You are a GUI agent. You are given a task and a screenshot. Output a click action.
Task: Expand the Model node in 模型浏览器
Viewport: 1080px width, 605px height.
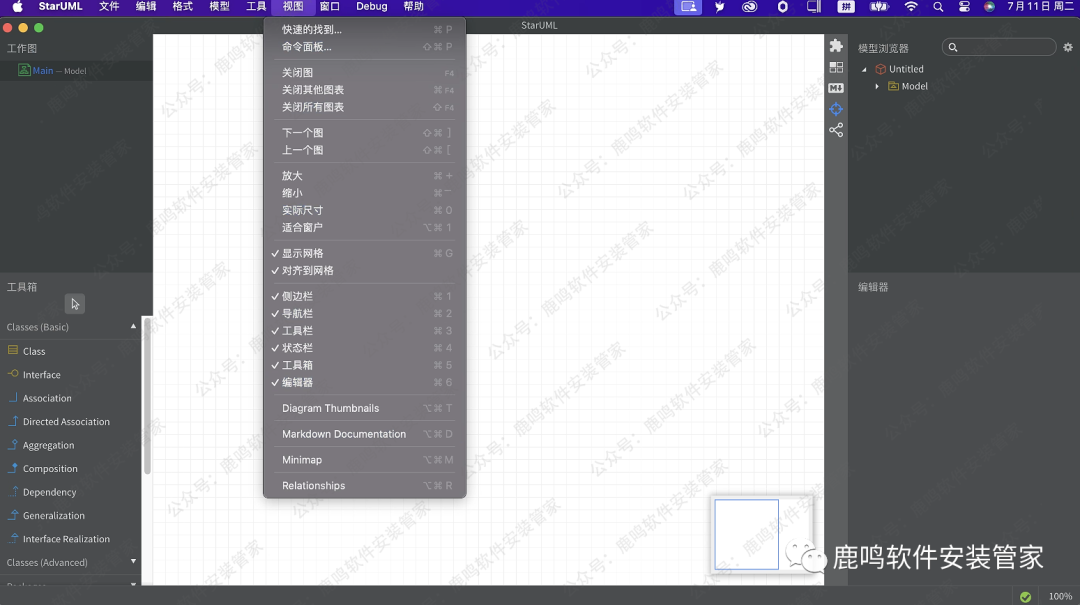click(878, 86)
